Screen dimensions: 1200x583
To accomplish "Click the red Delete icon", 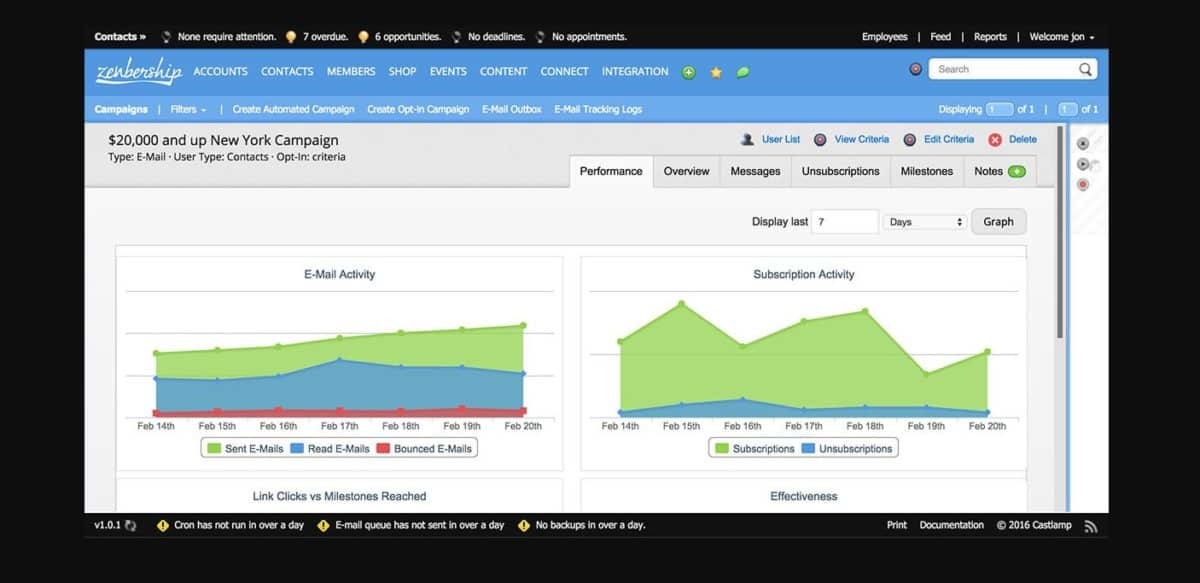I will click(995, 140).
